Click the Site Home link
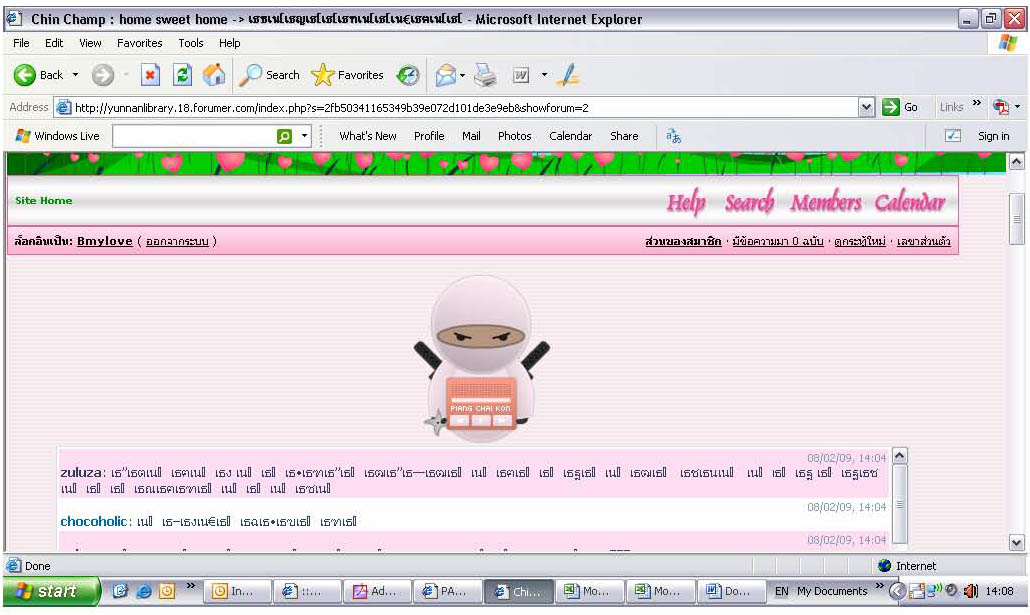Screen dimensions: 1030x615 tap(44, 201)
